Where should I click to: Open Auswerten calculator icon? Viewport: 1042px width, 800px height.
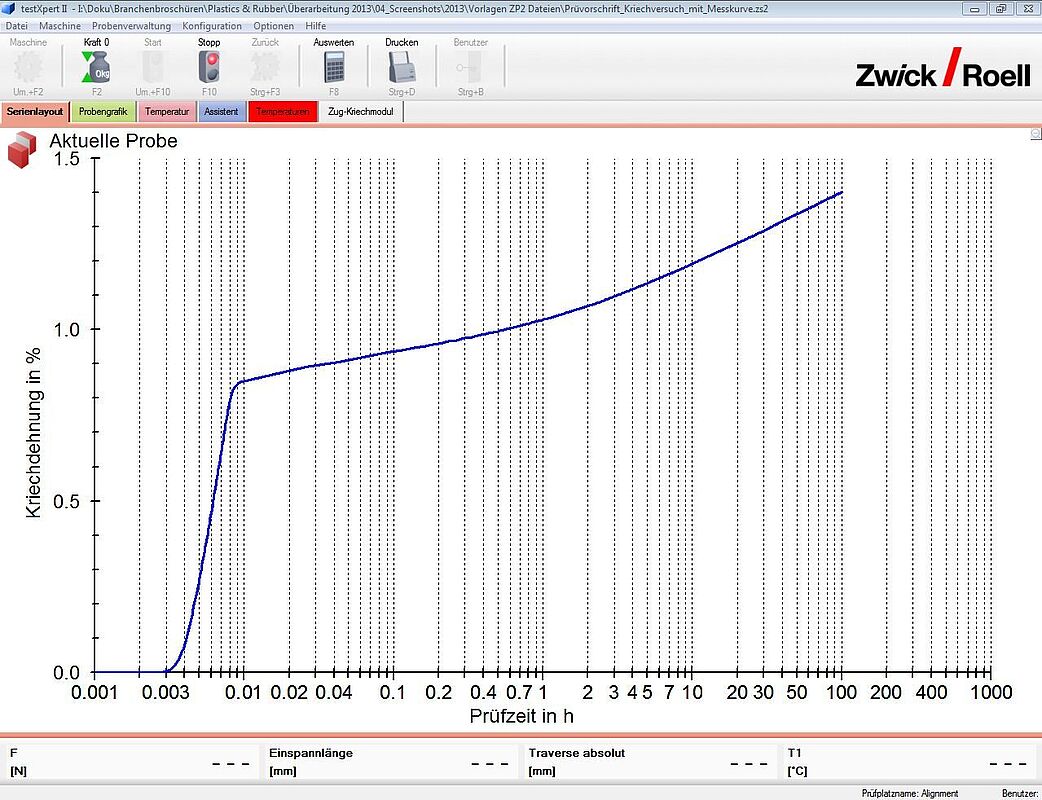(x=334, y=67)
